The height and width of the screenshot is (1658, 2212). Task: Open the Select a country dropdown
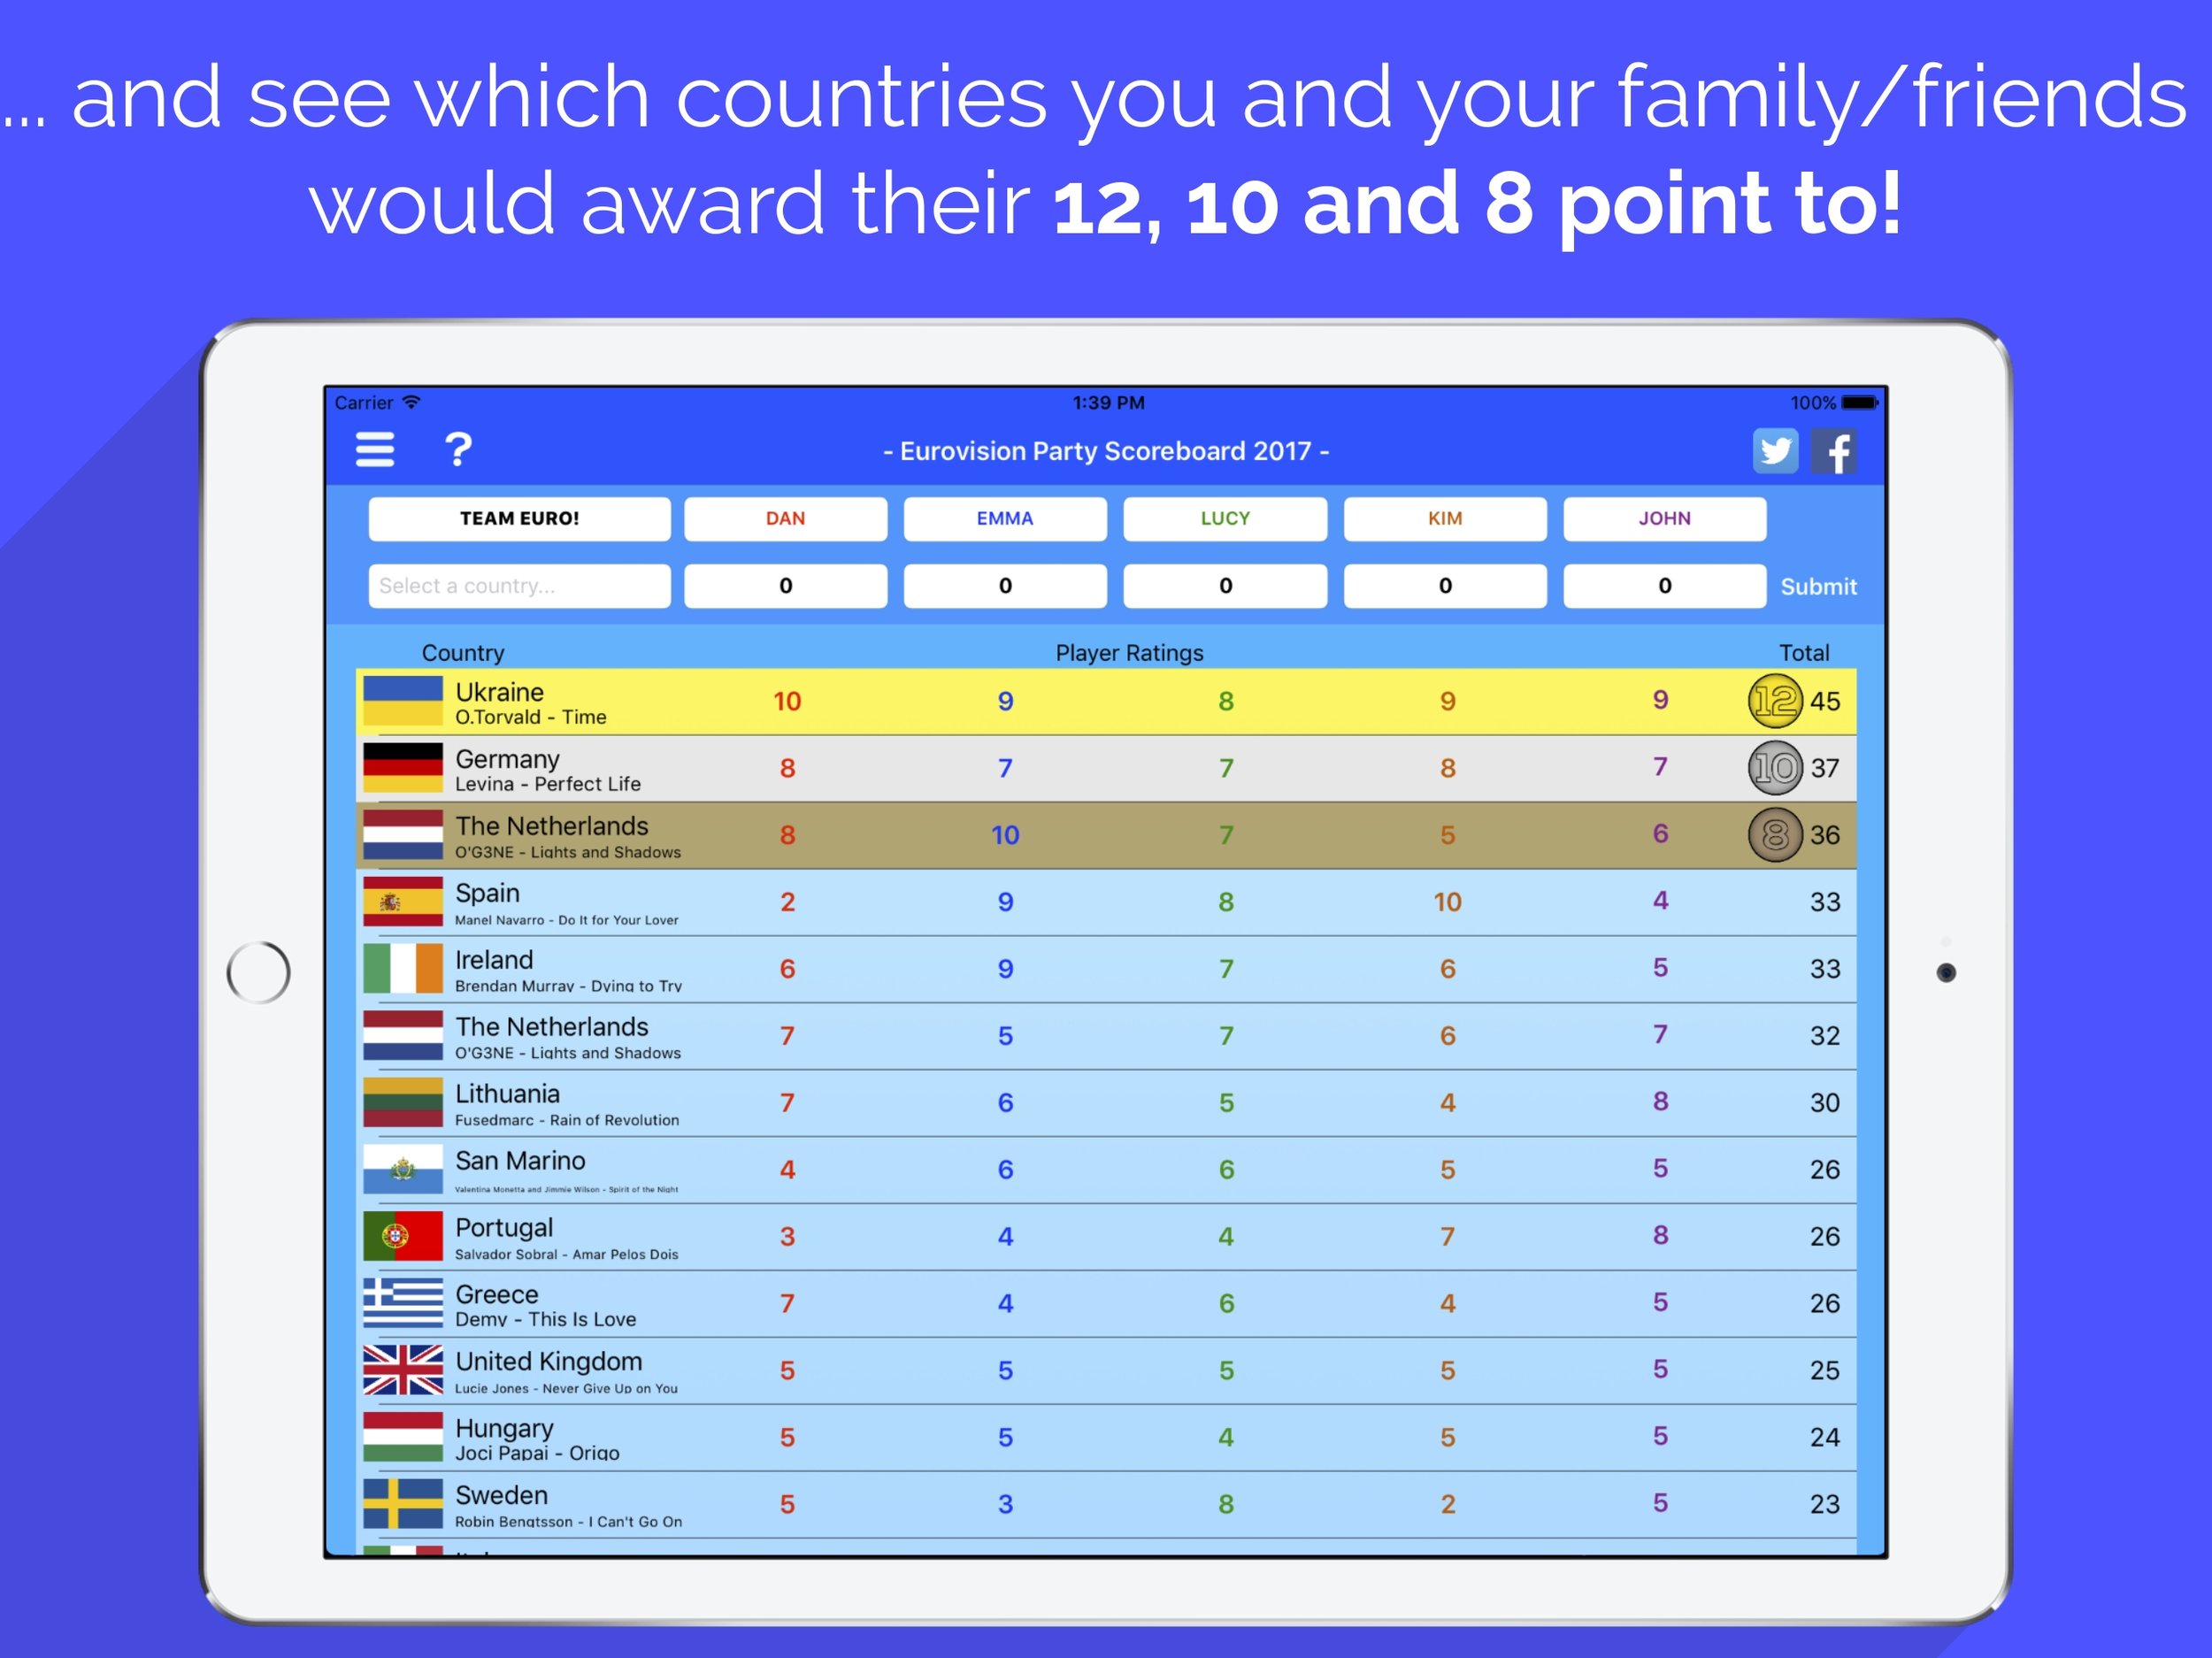click(x=516, y=585)
